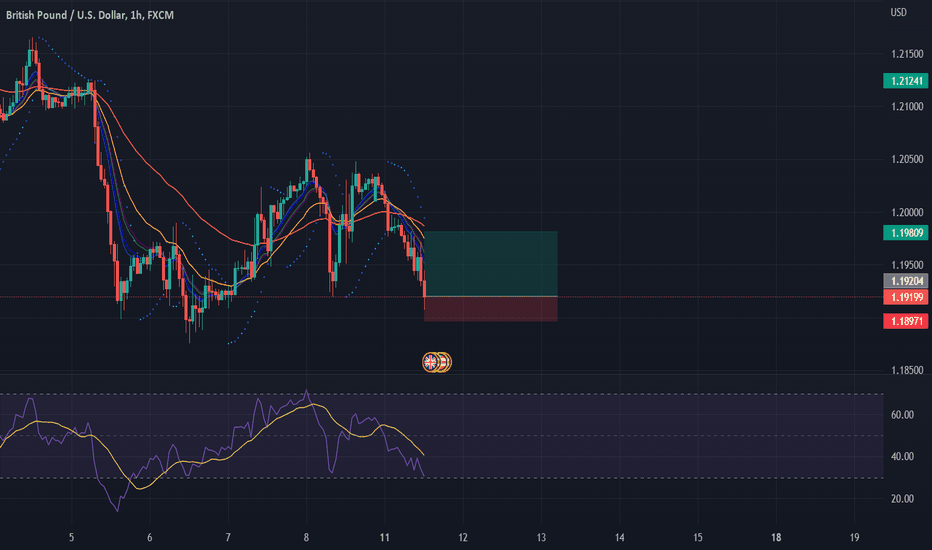Click the 1.20500 price axis value
Image resolution: width=932 pixels, height=550 pixels.
(907, 159)
